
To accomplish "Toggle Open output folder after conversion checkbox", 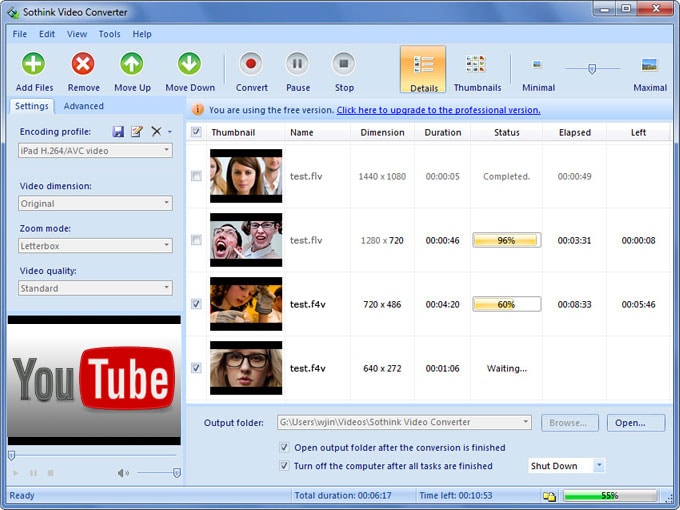I will pos(284,447).
